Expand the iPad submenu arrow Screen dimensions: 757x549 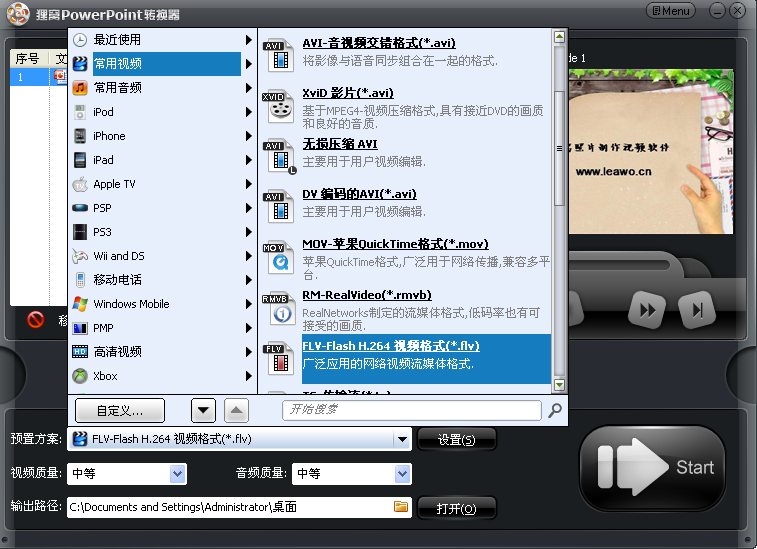(x=249, y=160)
